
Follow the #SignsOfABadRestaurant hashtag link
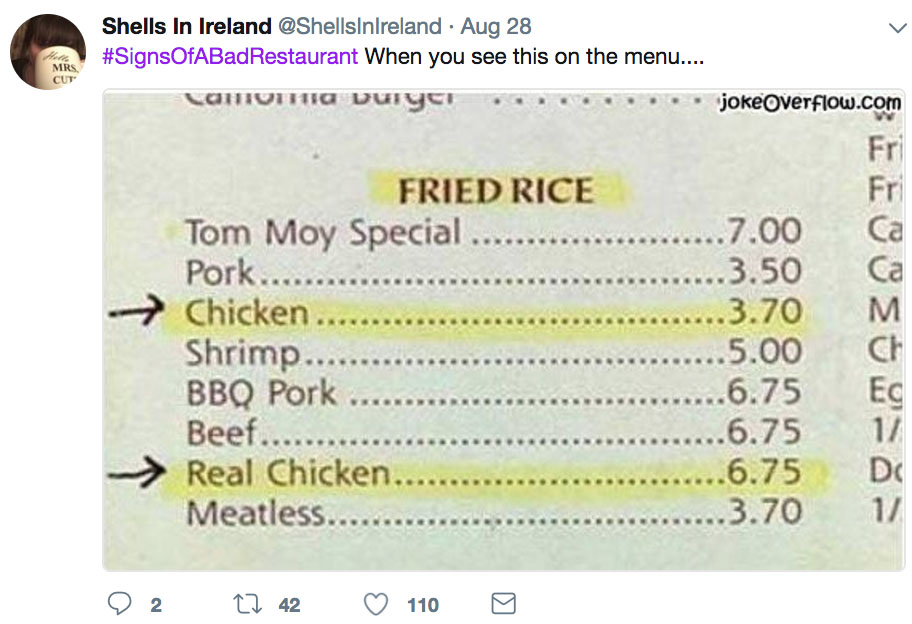coord(230,55)
